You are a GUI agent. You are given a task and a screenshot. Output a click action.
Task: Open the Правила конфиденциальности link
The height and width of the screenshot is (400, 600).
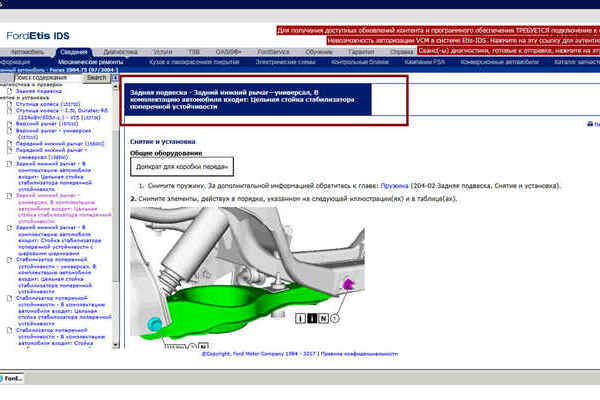pyautogui.click(x=359, y=354)
